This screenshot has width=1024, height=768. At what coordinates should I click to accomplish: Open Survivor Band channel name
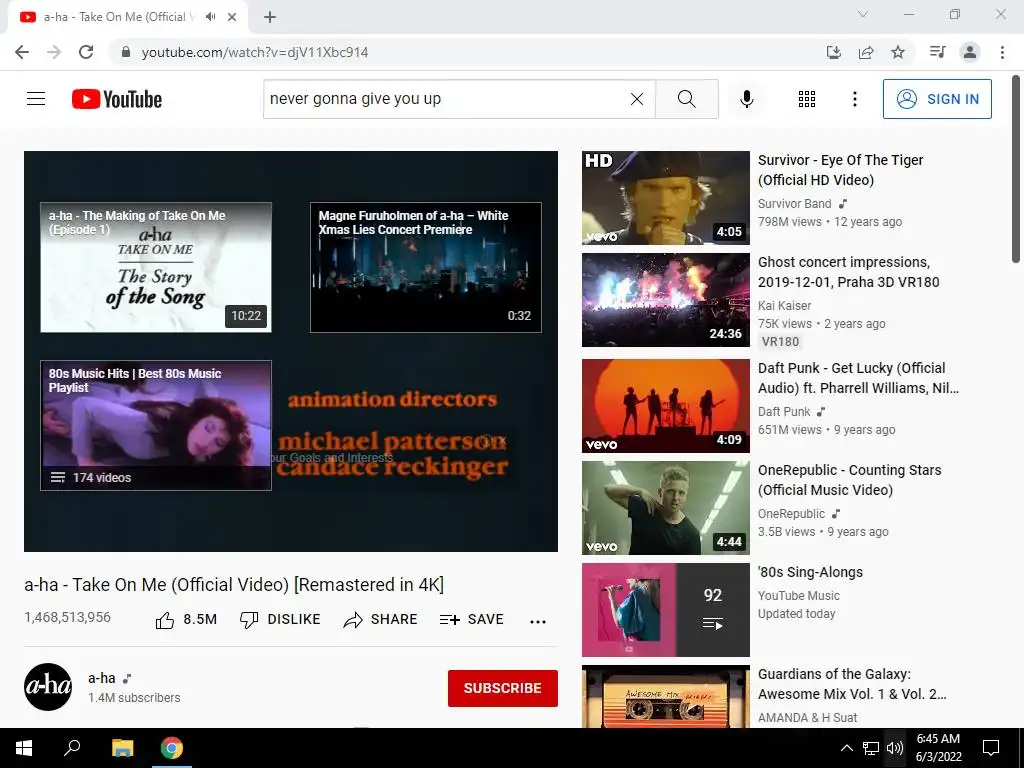(x=794, y=204)
